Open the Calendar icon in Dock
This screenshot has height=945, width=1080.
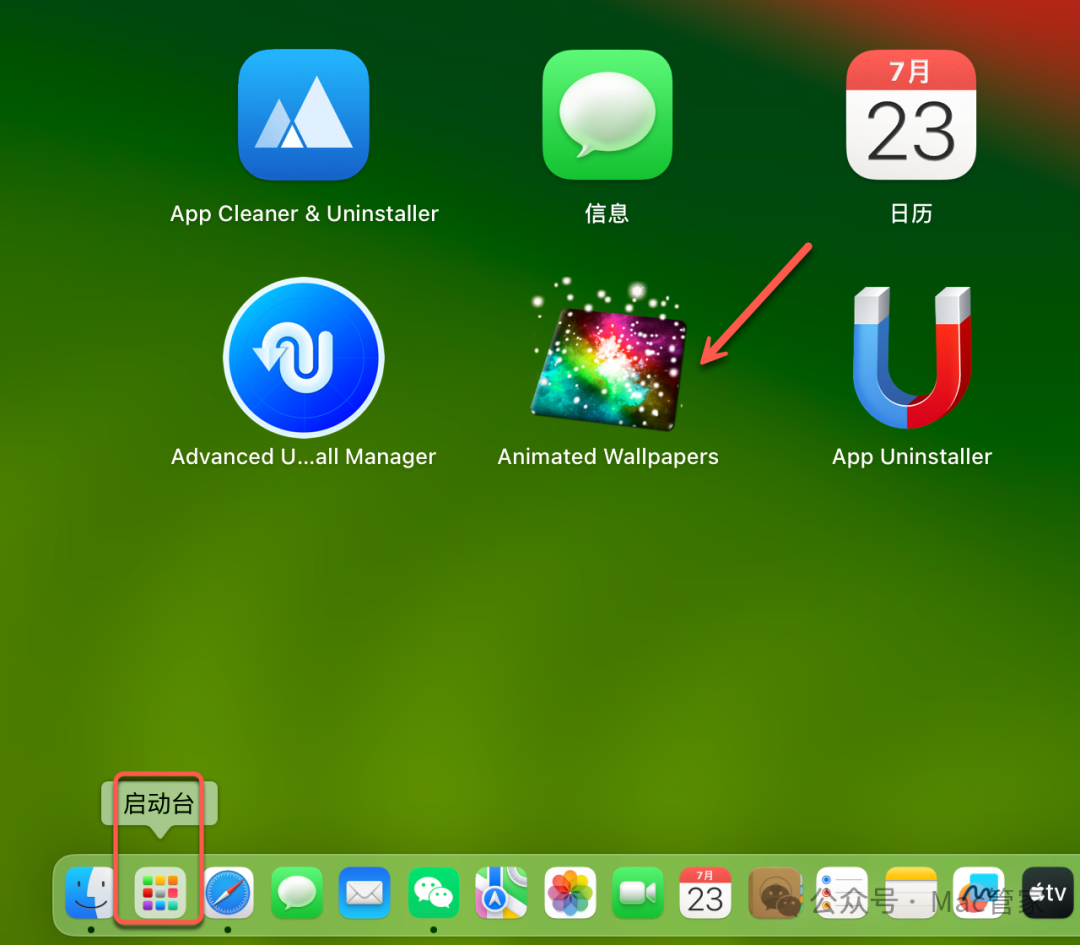click(705, 893)
